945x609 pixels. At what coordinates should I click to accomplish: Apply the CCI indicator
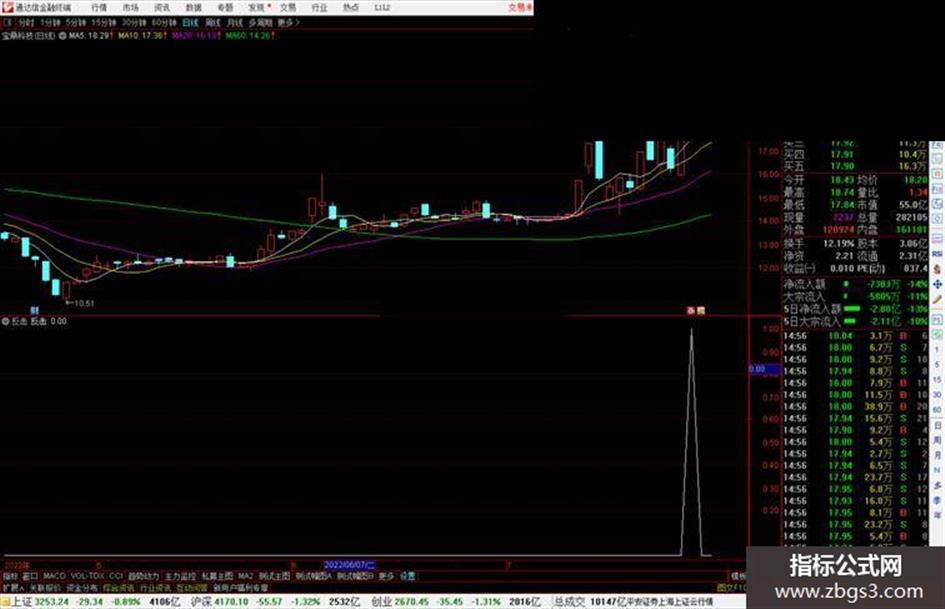(116, 576)
